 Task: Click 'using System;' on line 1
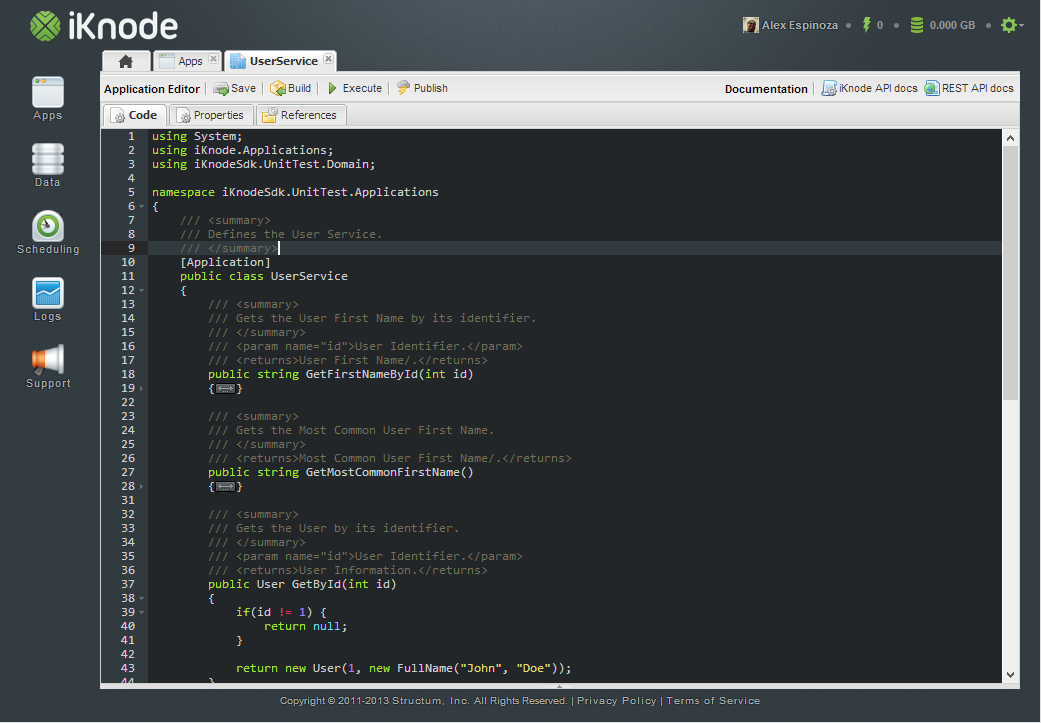point(197,136)
